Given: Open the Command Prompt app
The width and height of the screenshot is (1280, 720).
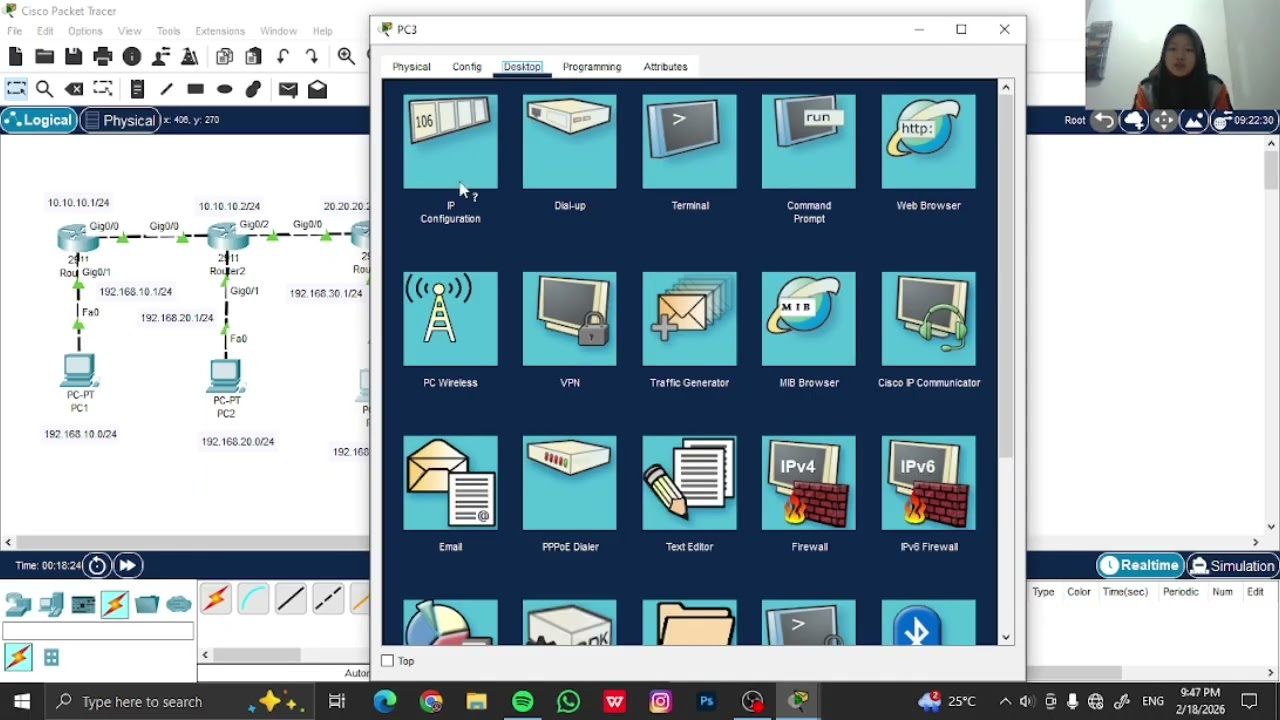Looking at the screenshot, I should (809, 142).
